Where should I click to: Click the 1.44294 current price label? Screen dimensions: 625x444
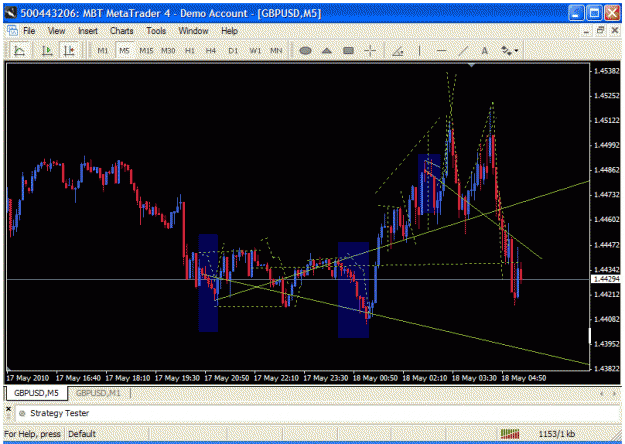(606, 279)
